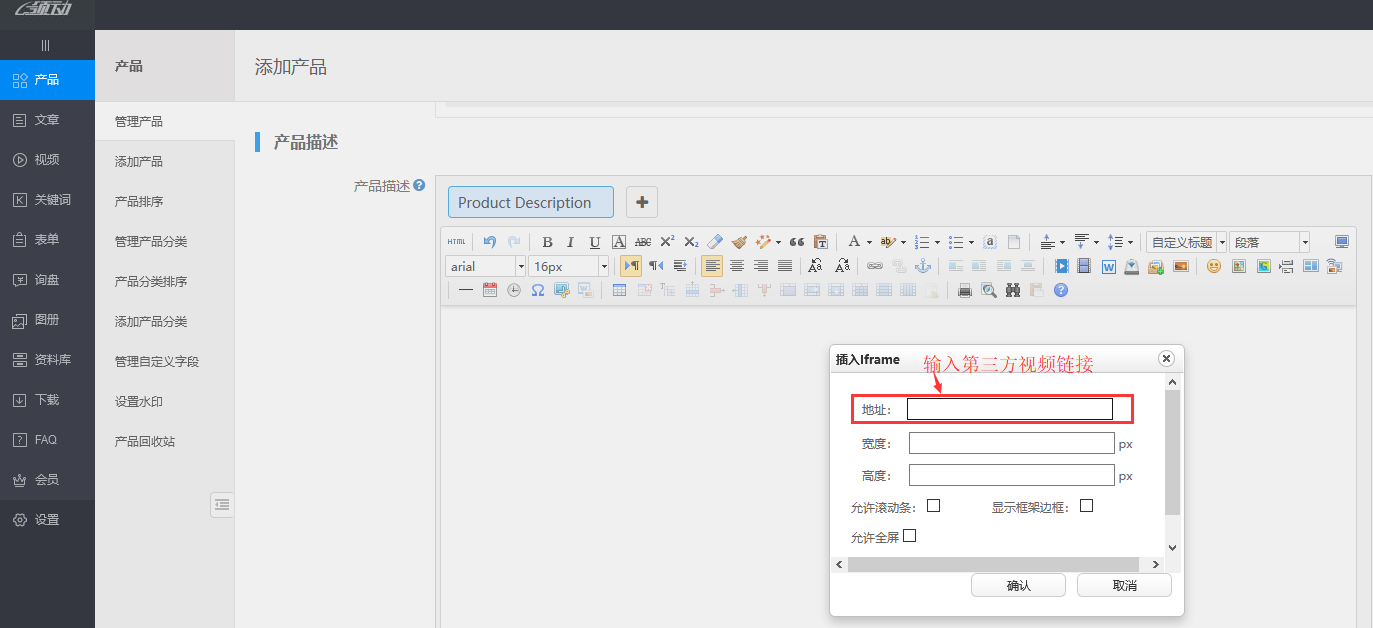1373x628 pixels.
Task: Open help via the question mark icon
Action: coord(1061,290)
